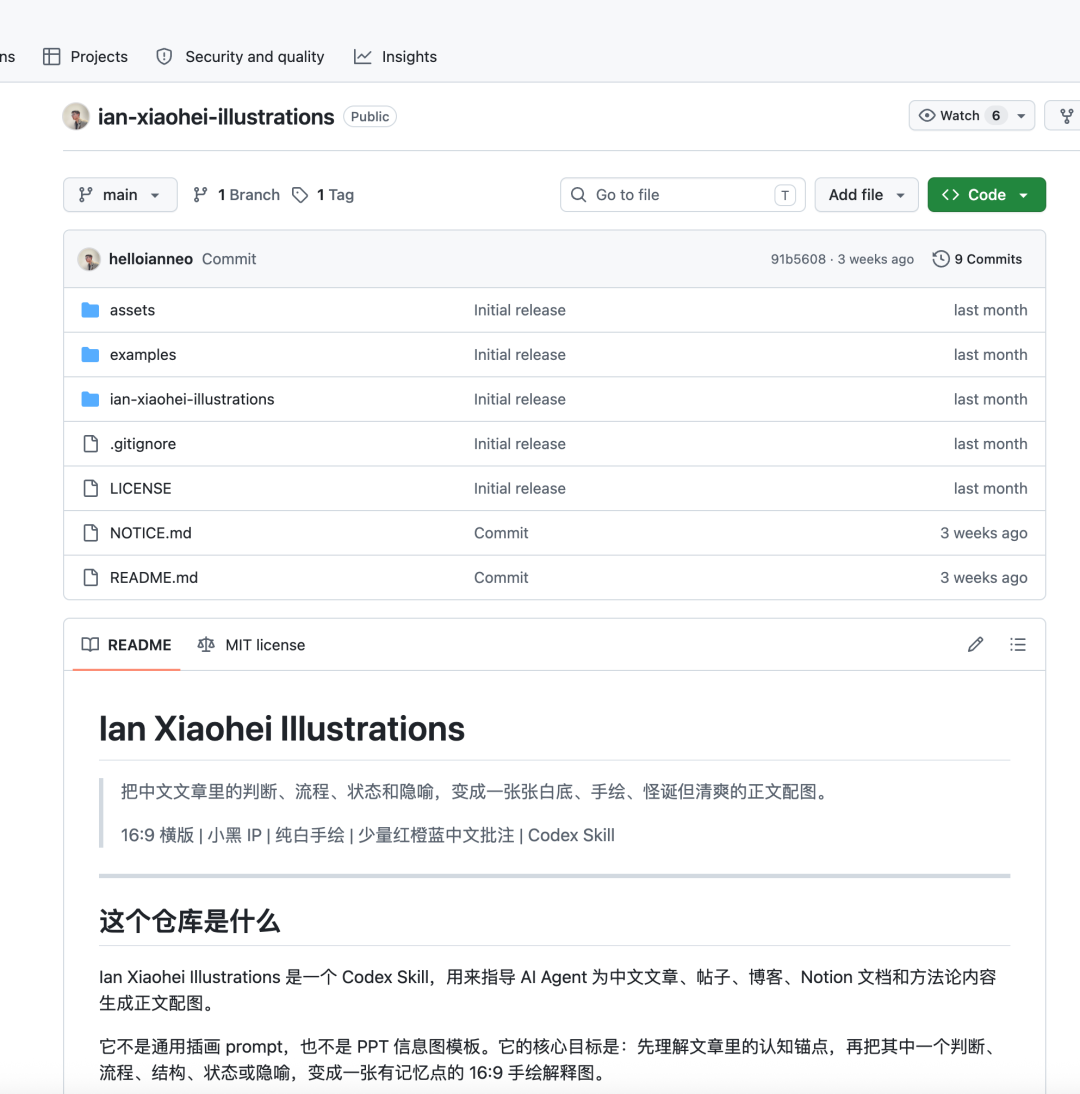The image size is (1080, 1094).
Task: Click the helloianneo commit avatar
Action: tap(89, 259)
